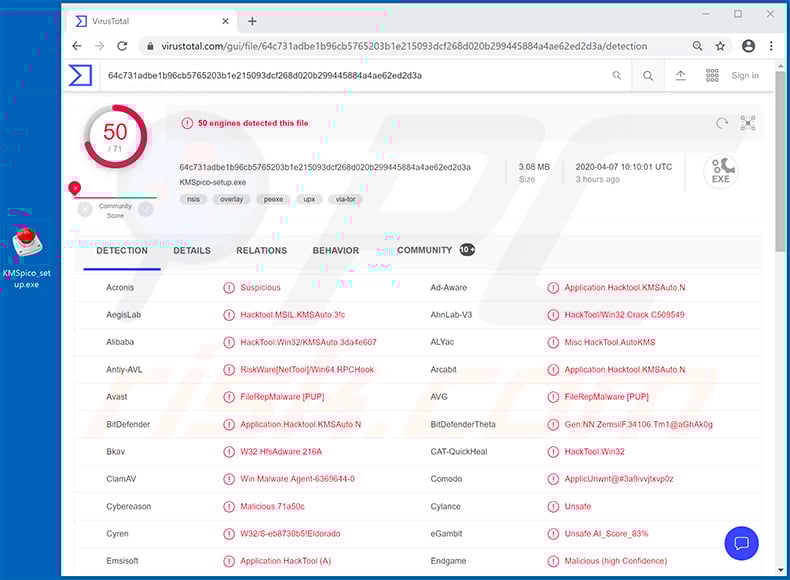The width and height of the screenshot is (790, 580).
Task: Click the VirusTotal logo icon
Action: click(x=80, y=76)
